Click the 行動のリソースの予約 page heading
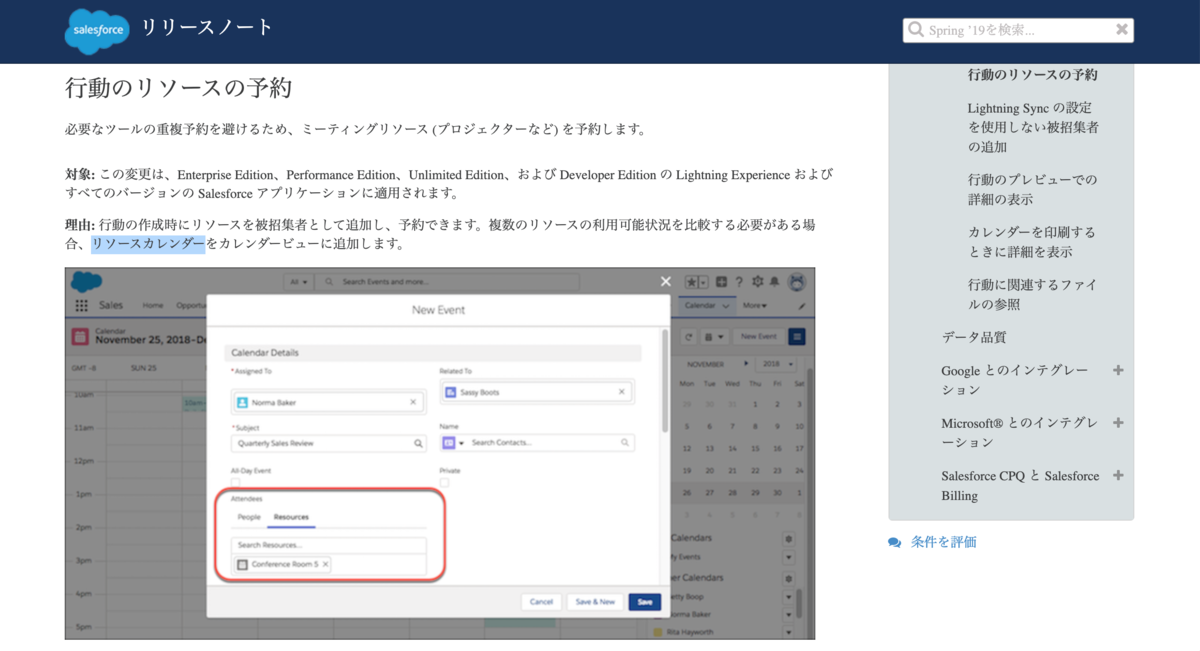The image size is (1200, 651). click(x=178, y=88)
